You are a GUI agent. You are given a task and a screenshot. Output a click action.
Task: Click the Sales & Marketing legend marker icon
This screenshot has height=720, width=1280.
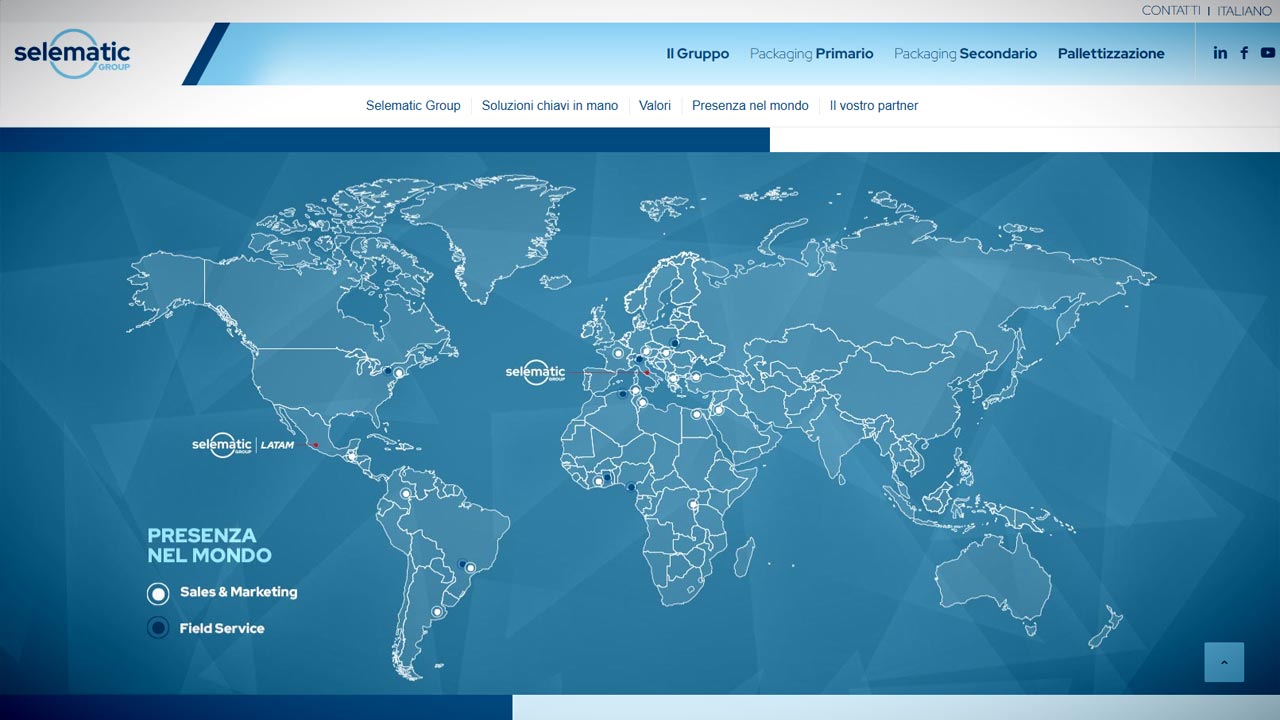click(158, 593)
